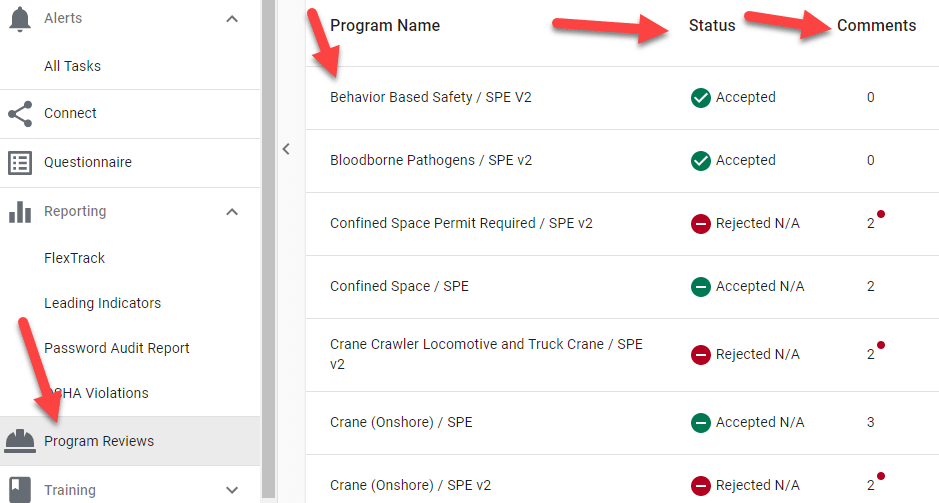The image size is (939, 503).
Task: Collapse the Reporting section chevron
Action: [232, 212]
